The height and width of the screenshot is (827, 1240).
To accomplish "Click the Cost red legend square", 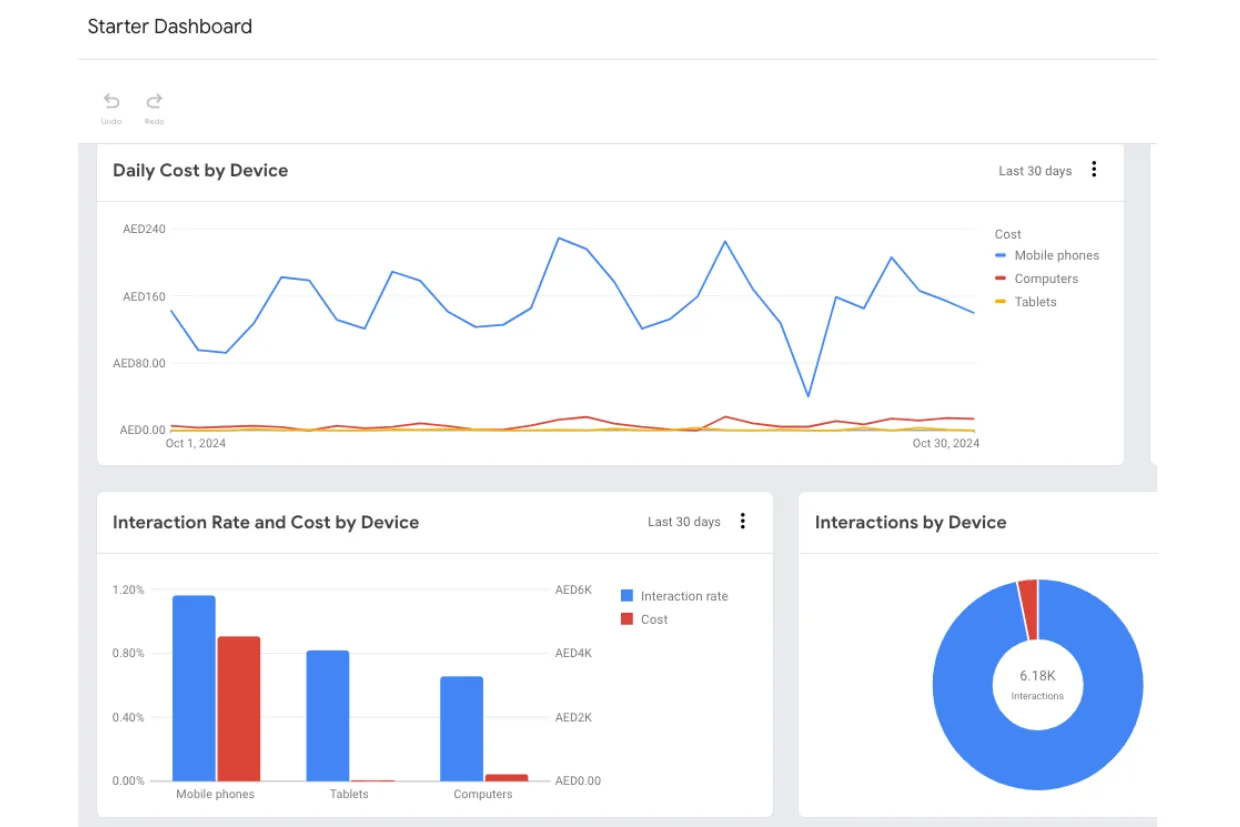I will [x=627, y=619].
